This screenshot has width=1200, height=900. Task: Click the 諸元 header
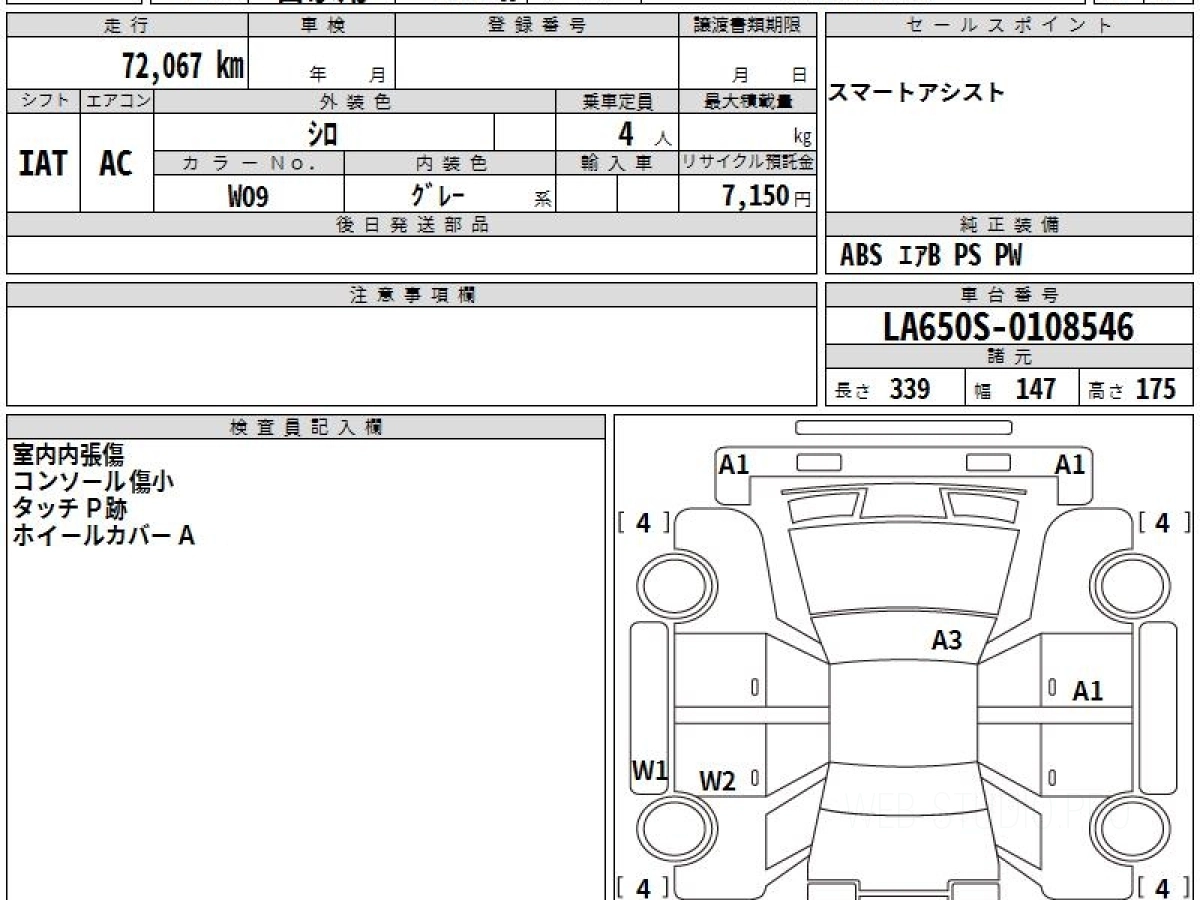1009,357
